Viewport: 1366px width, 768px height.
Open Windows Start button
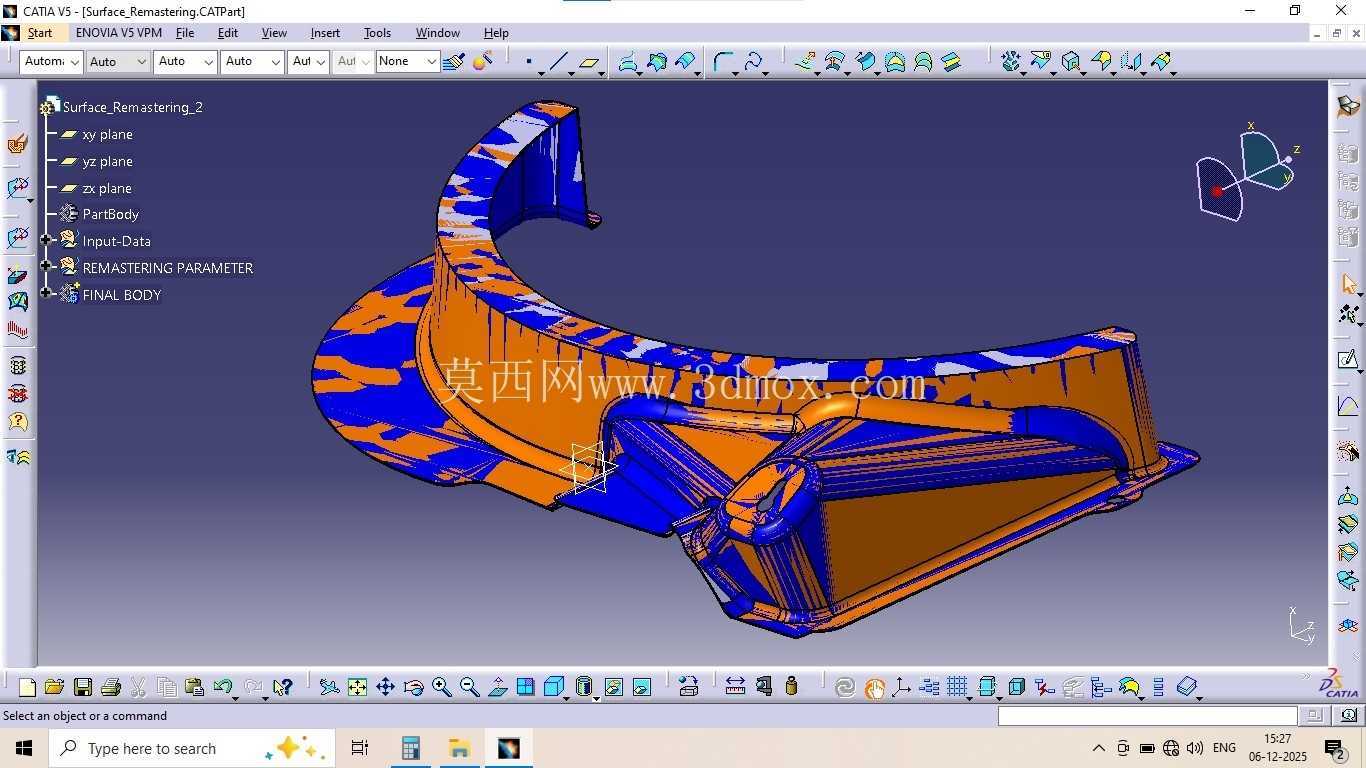pyautogui.click(x=23, y=748)
